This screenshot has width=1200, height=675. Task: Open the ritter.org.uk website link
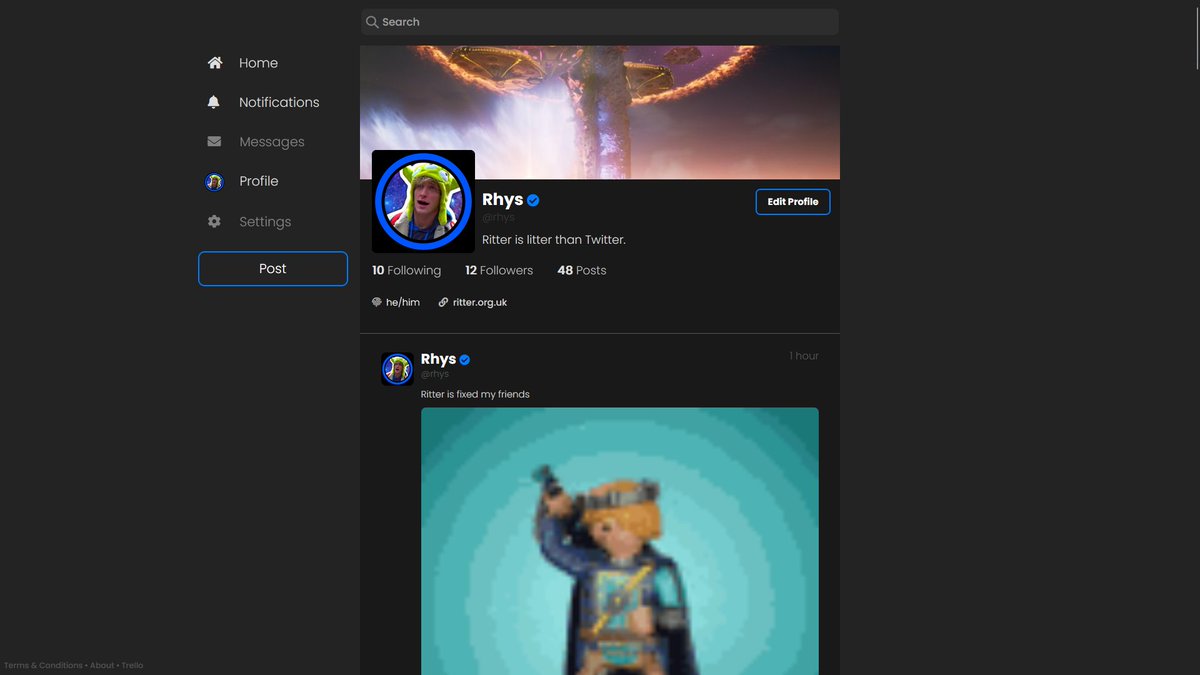(x=478, y=301)
